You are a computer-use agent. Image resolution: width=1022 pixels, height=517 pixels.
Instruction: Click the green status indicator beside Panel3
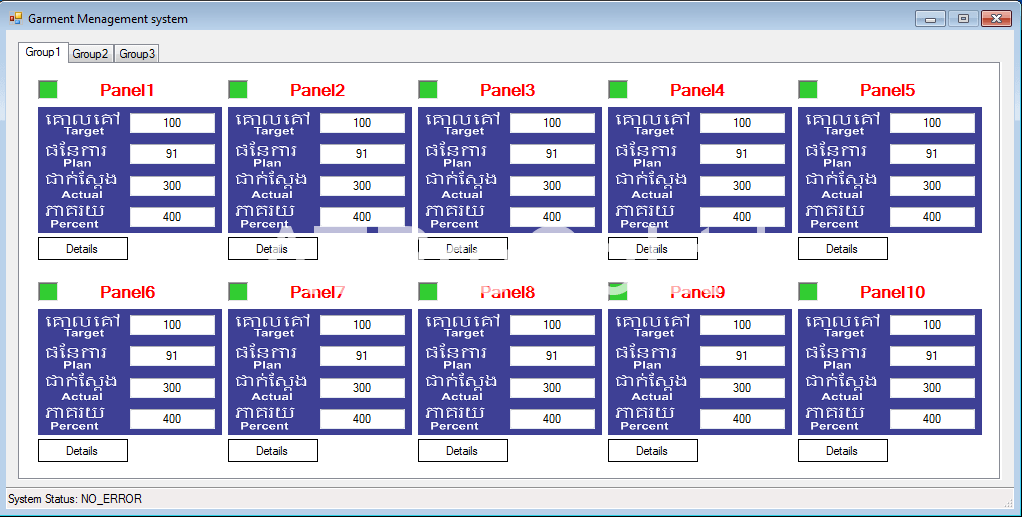point(428,89)
